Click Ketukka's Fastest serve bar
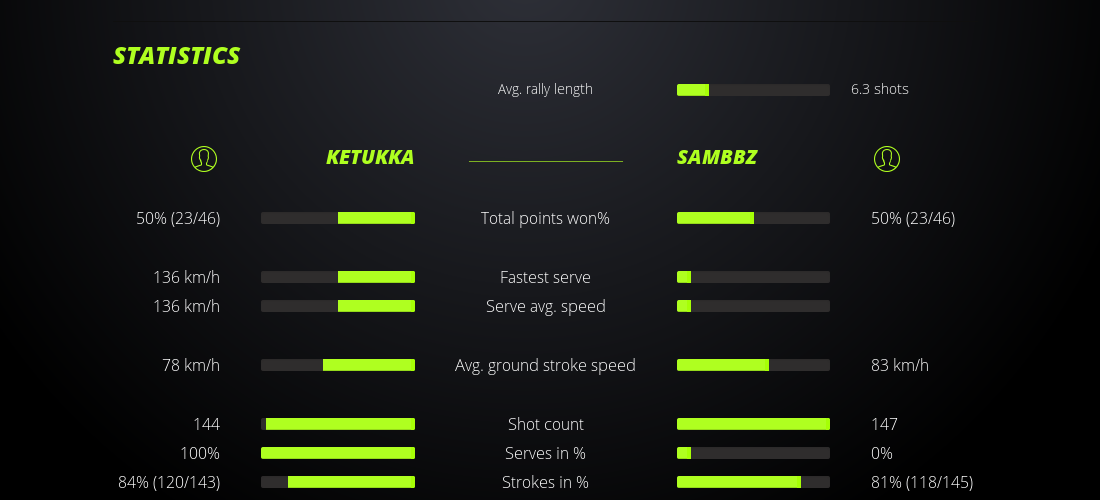This screenshot has width=1100, height=500. tap(338, 277)
